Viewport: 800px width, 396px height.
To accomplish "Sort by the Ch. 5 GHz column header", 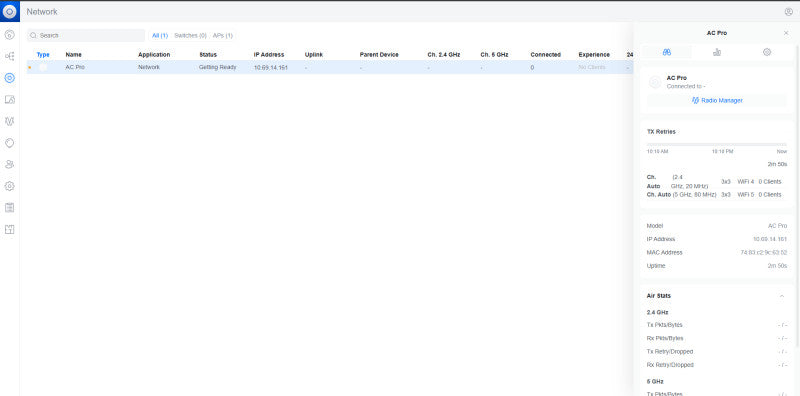I will tap(495, 55).
